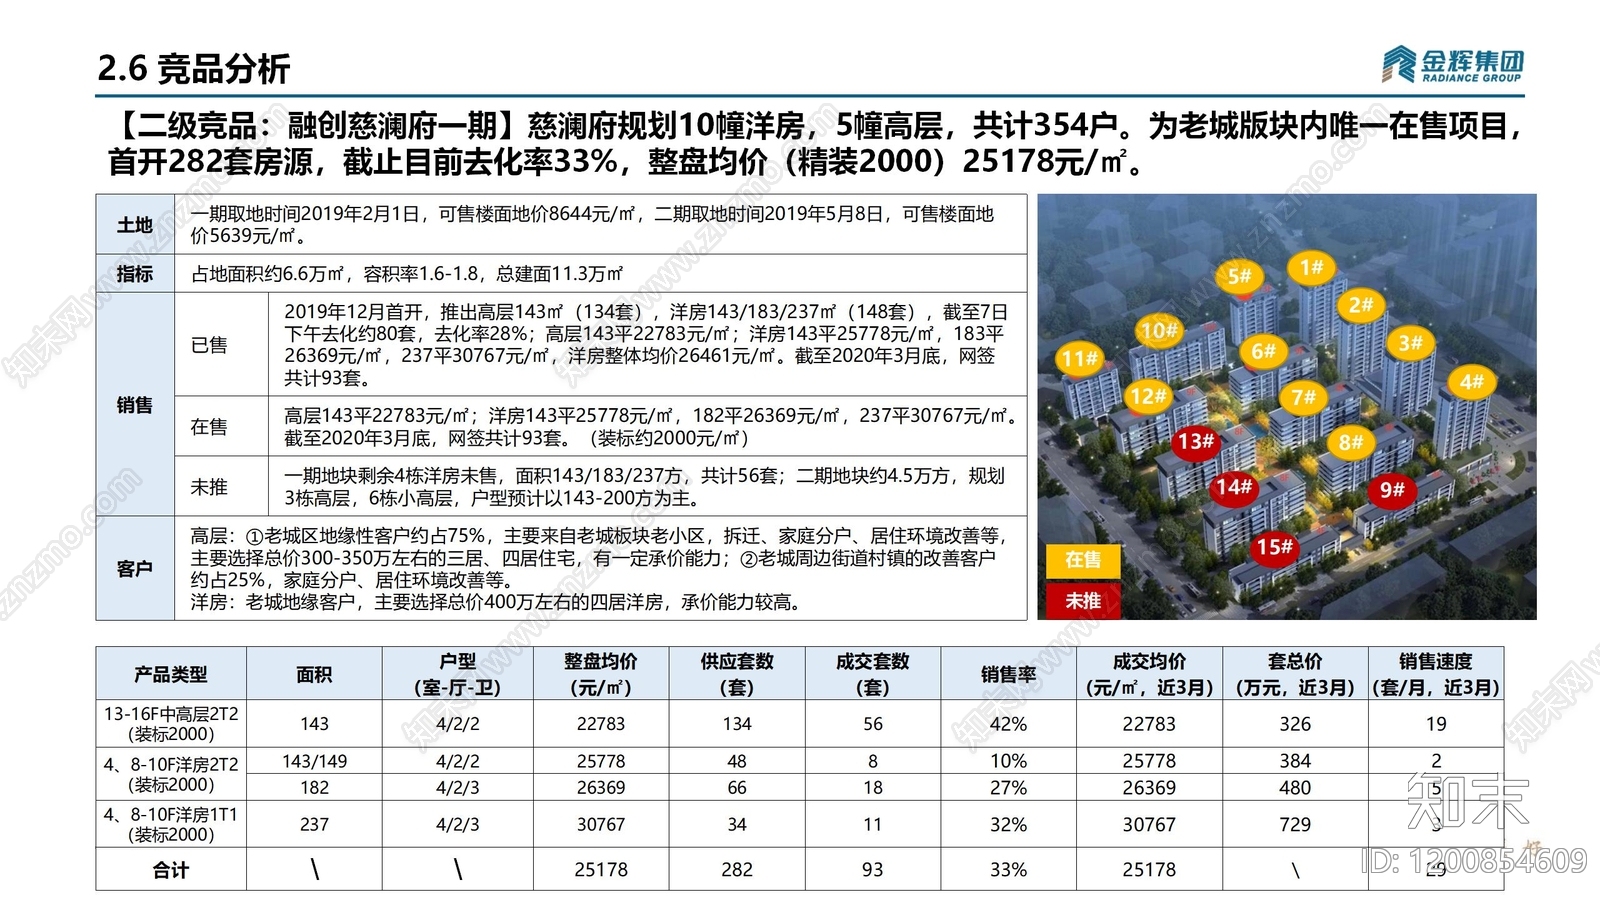The image size is (1600, 900).
Task: Click the 产品类型 column header
Action: coord(171,674)
